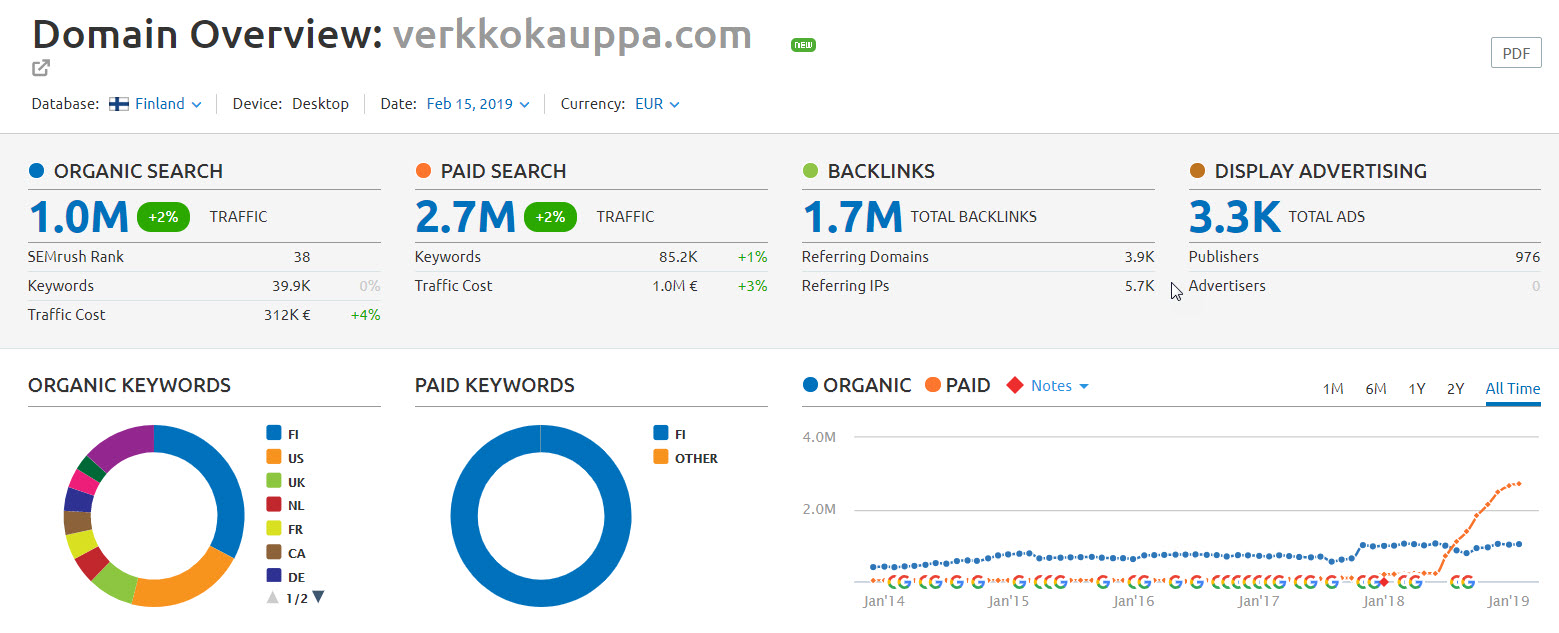The image size is (1559, 633).
Task: Open the 39.9K organic keywords link
Action: coord(291,286)
